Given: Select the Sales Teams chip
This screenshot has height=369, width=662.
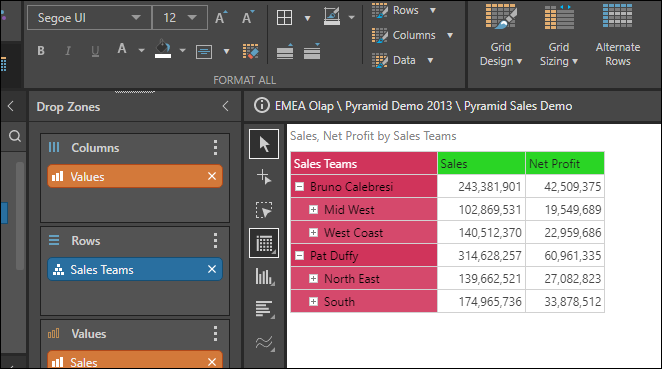Looking at the screenshot, I should tap(135, 269).
